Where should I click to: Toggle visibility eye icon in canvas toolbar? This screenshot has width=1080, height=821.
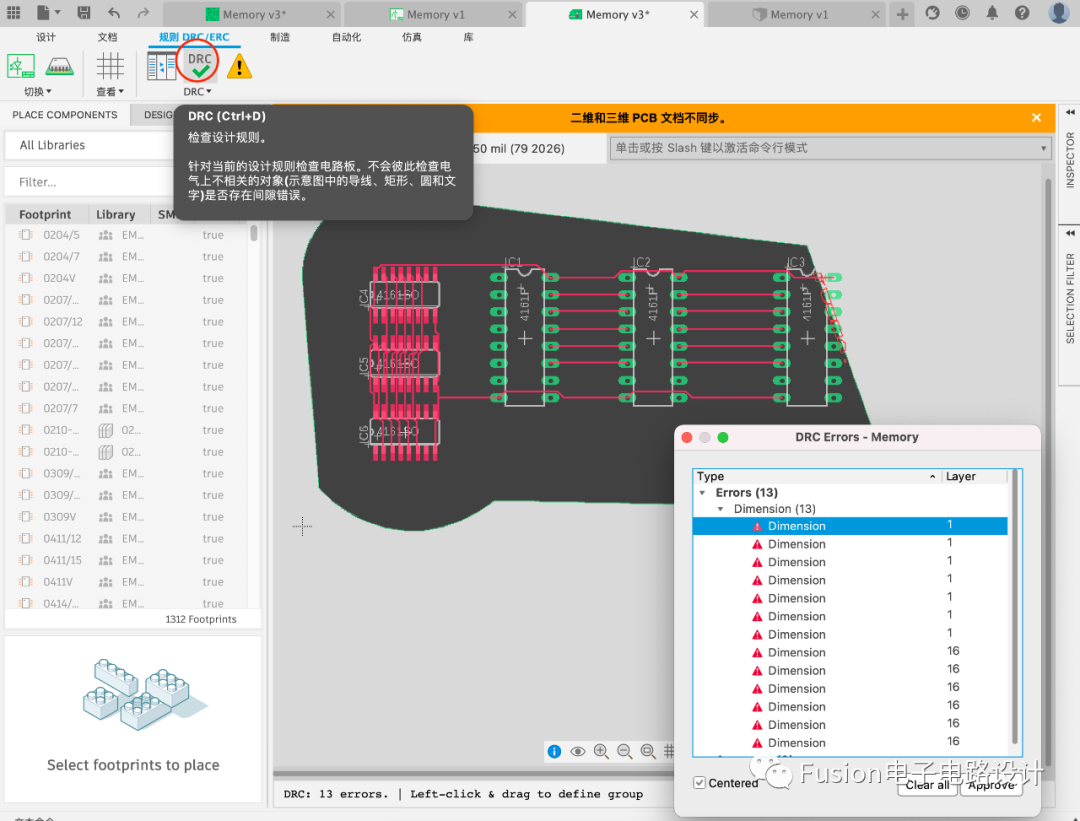pyautogui.click(x=578, y=751)
